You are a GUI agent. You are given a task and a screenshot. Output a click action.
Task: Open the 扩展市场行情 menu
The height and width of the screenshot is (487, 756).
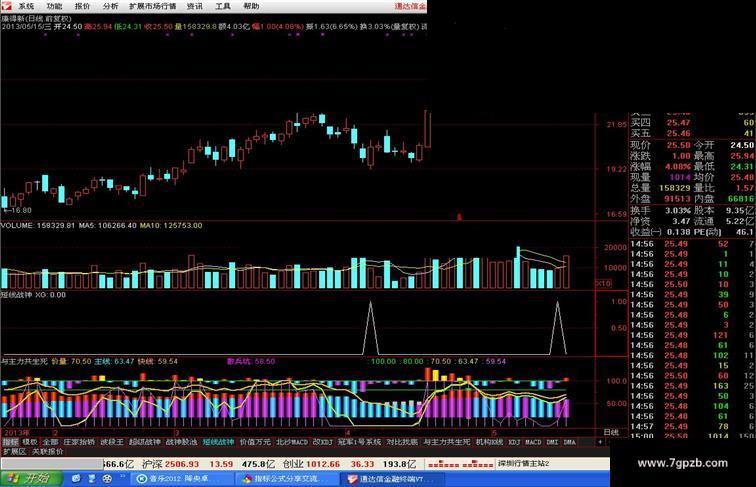(x=152, y=6)
